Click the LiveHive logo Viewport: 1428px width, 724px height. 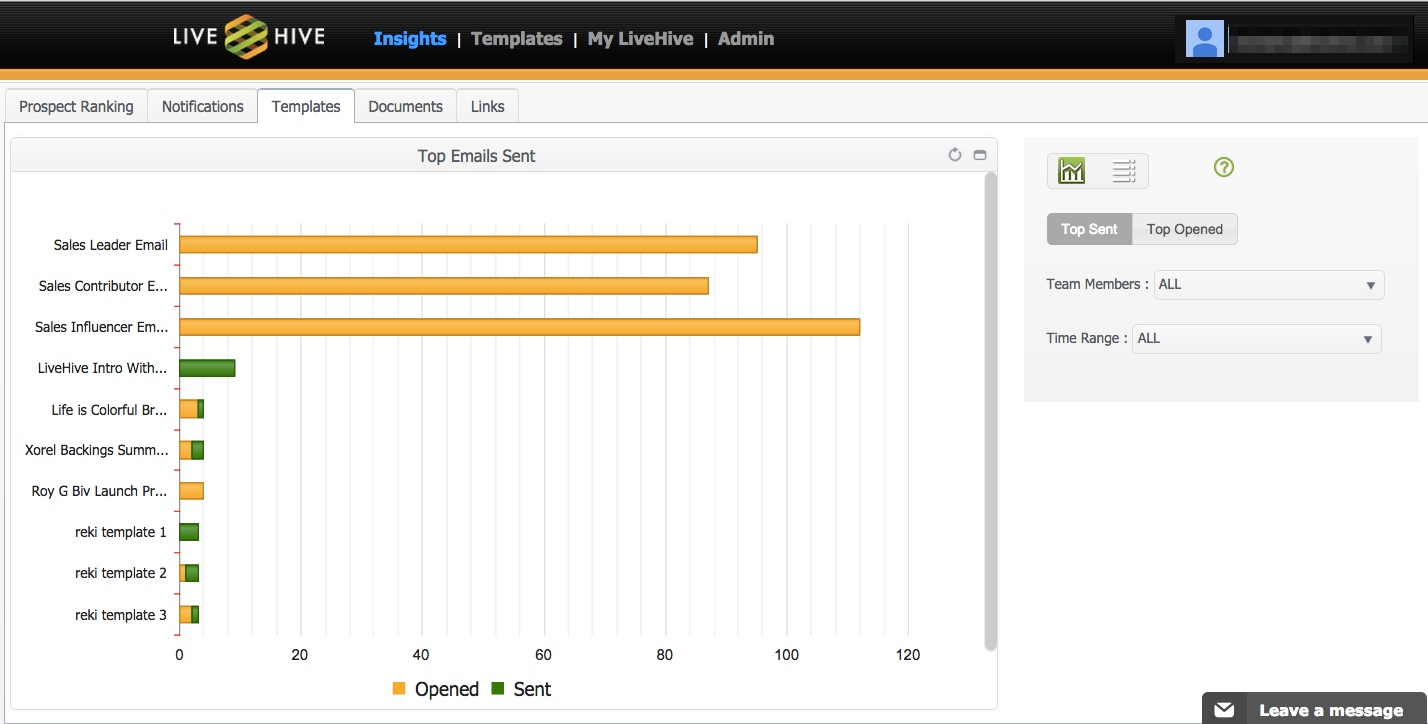tap(248, 38)
